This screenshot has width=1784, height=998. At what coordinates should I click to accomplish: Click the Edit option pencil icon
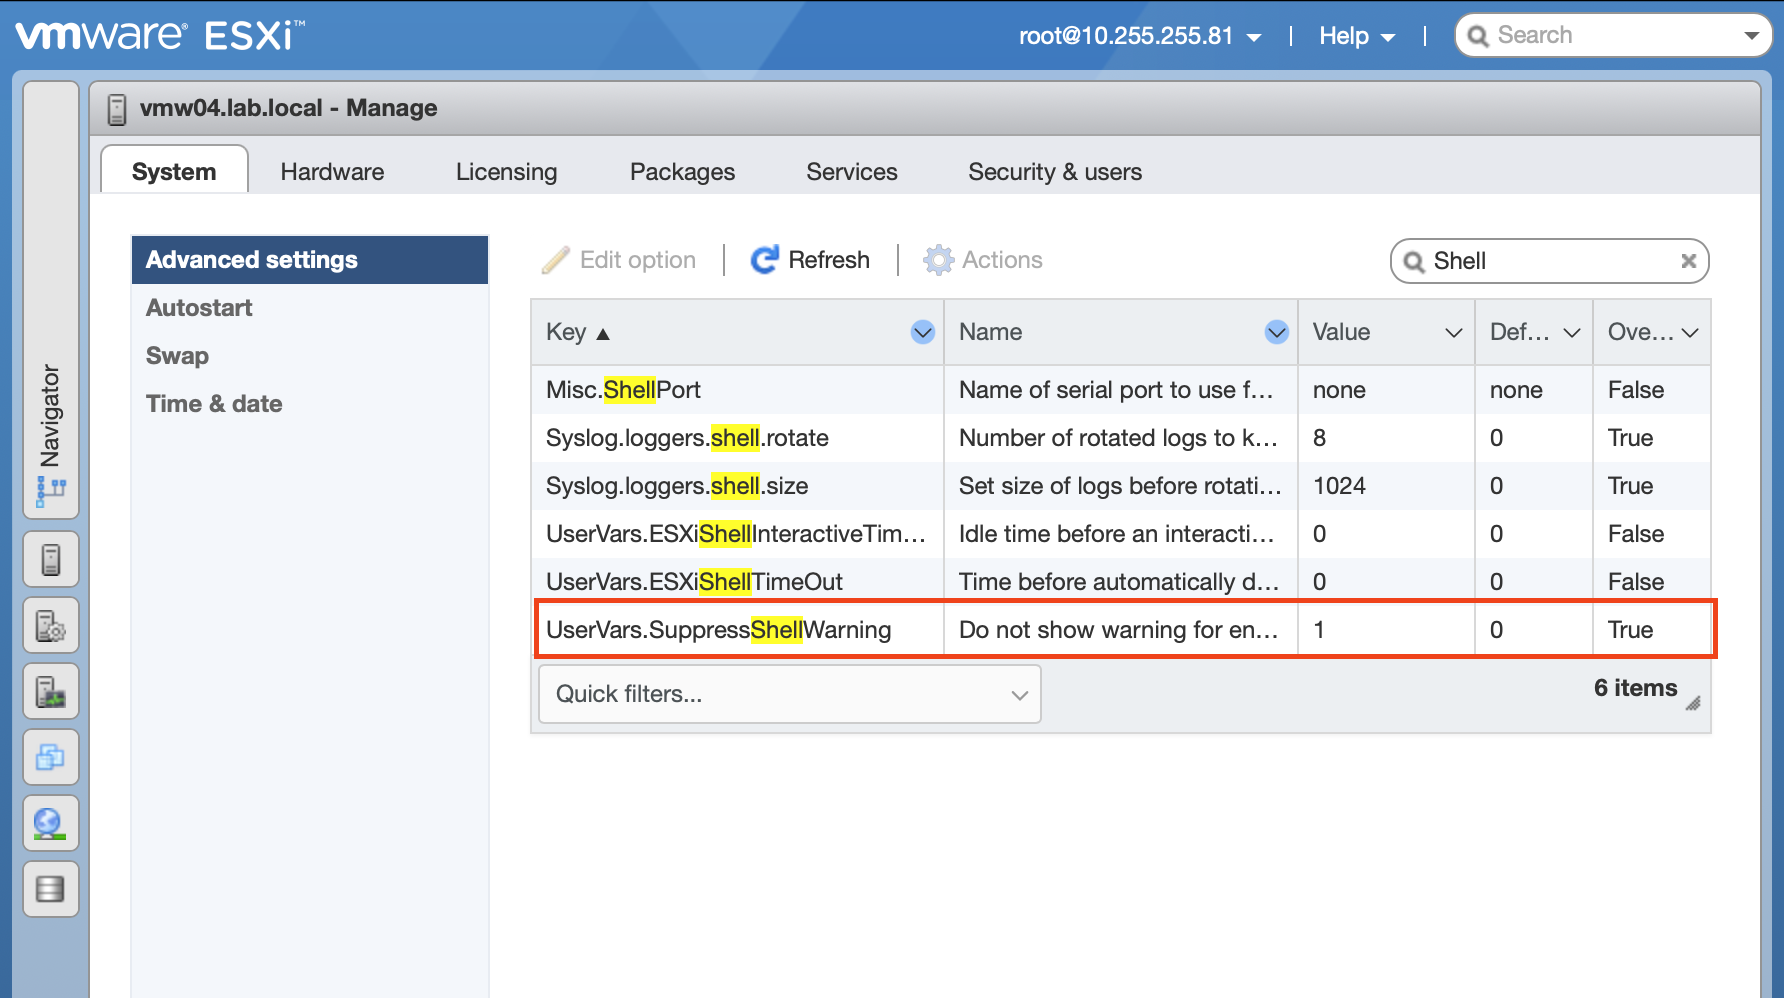[x=556, y=260]
